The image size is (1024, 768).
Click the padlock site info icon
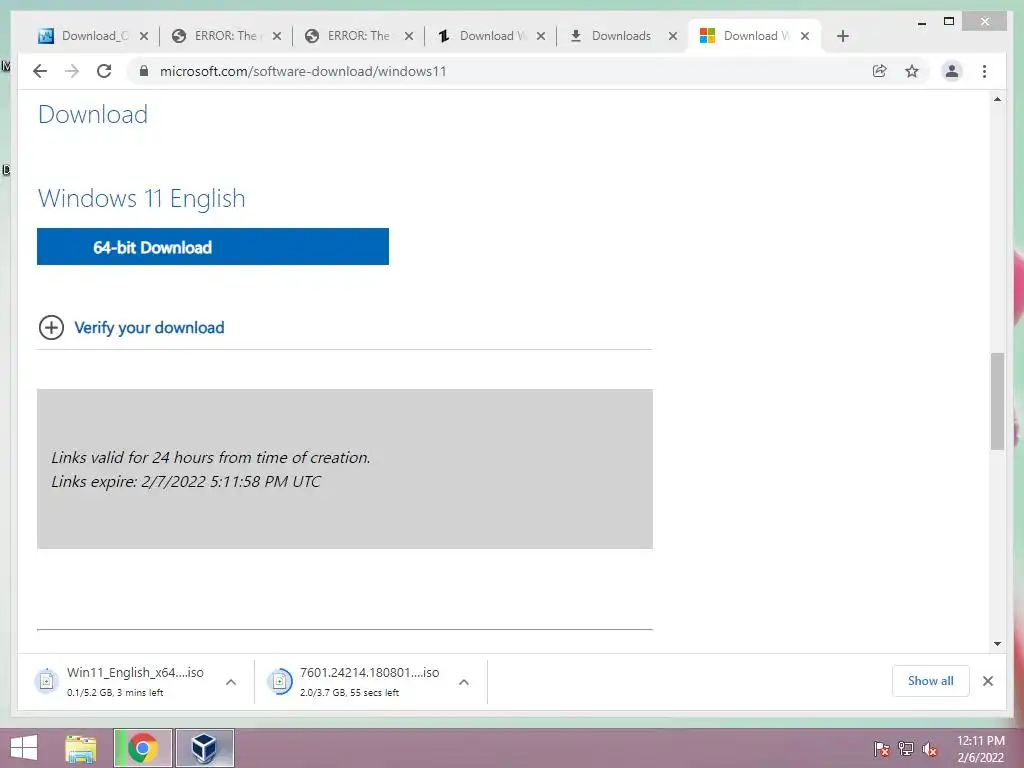tap(144, 71)
